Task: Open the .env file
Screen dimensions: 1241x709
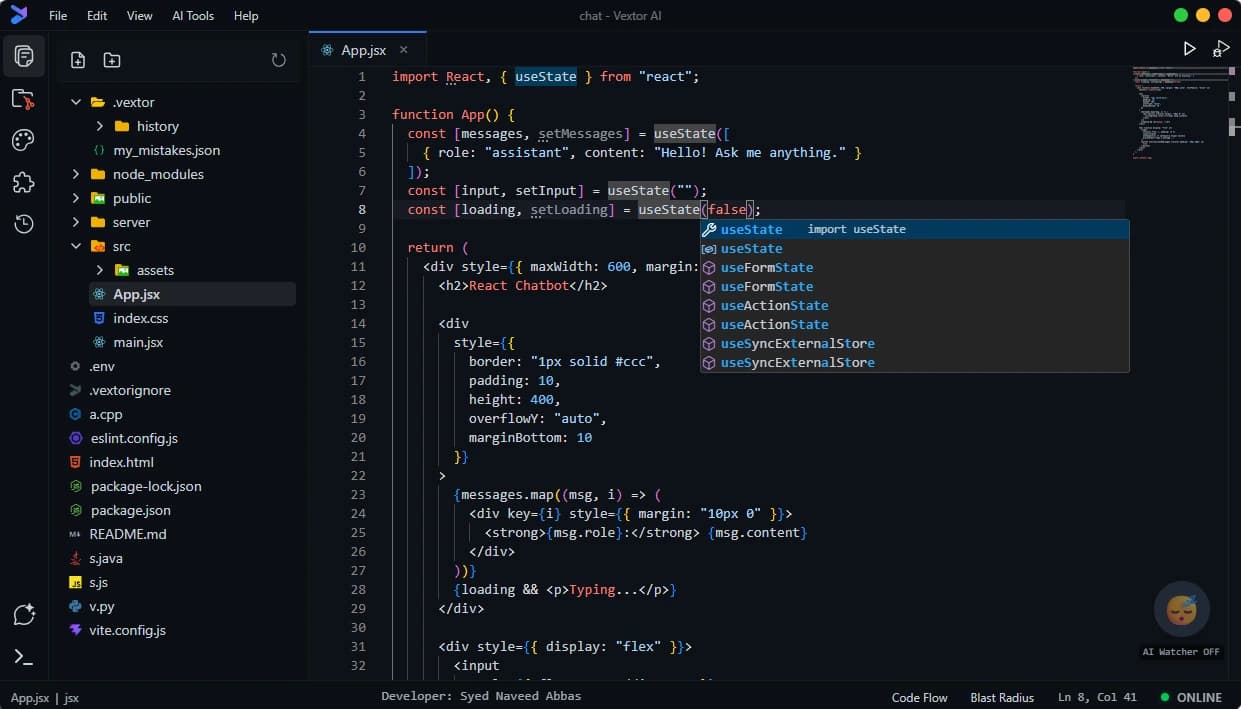Action: pyautogui.click(x=102, y=366)
